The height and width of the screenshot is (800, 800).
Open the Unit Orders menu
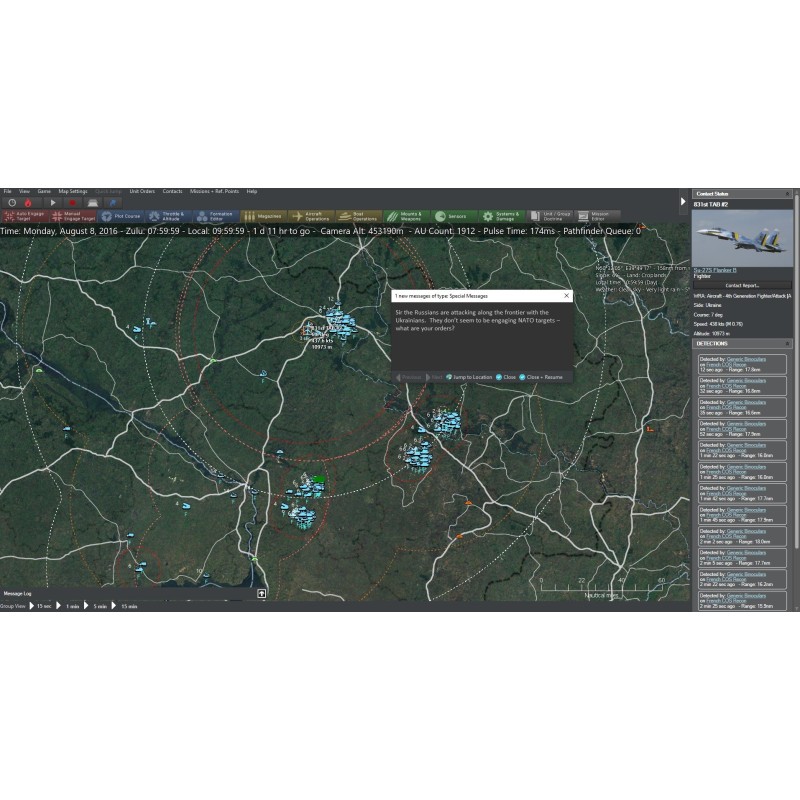pyautogui.click(x=142, y=191)
